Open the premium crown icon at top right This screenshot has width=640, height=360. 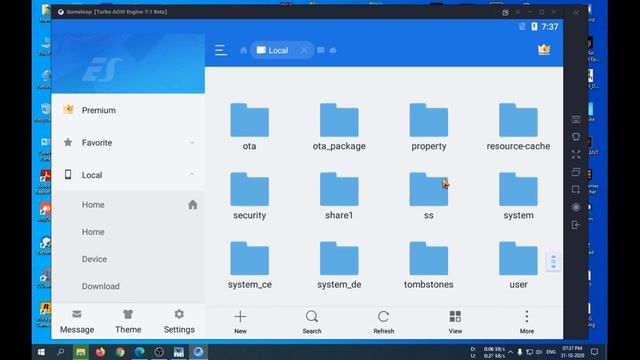[x=544, y=50]
